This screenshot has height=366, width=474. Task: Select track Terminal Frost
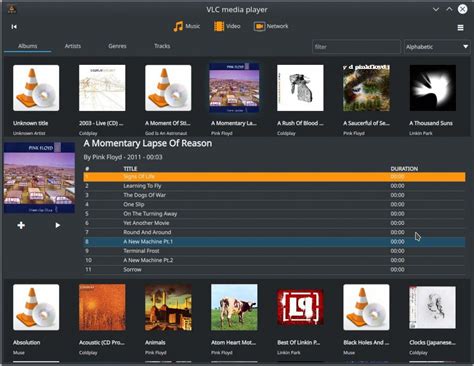[x=274, y=251]
